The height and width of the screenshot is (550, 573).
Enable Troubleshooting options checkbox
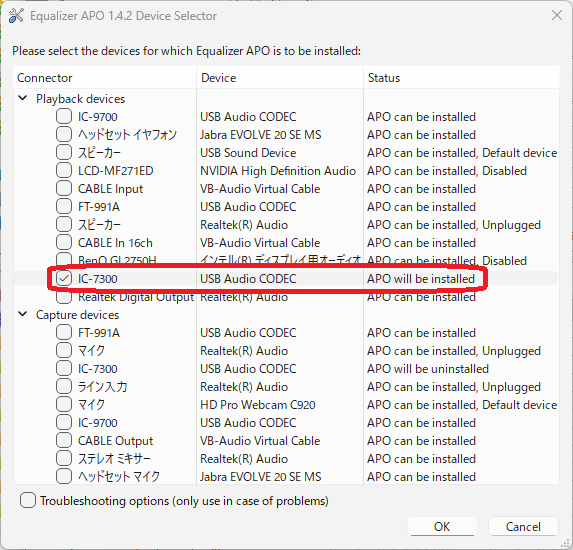coord(28,500)
